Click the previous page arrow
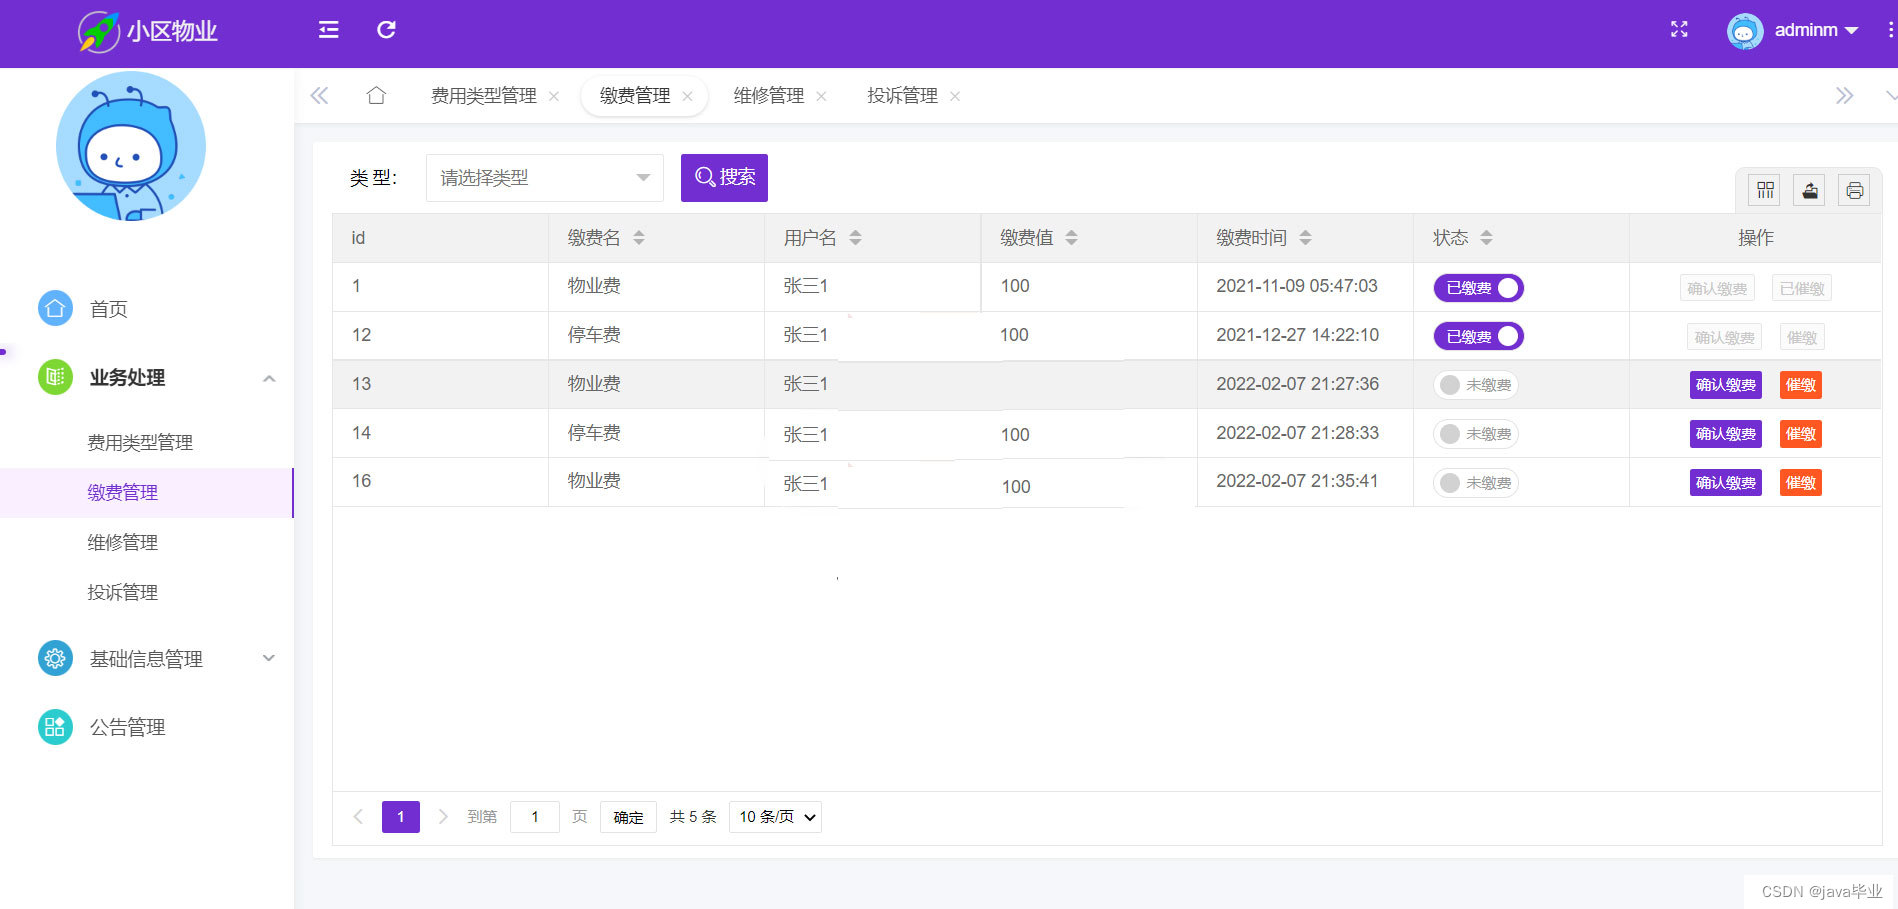 click(x=358, y=817)
